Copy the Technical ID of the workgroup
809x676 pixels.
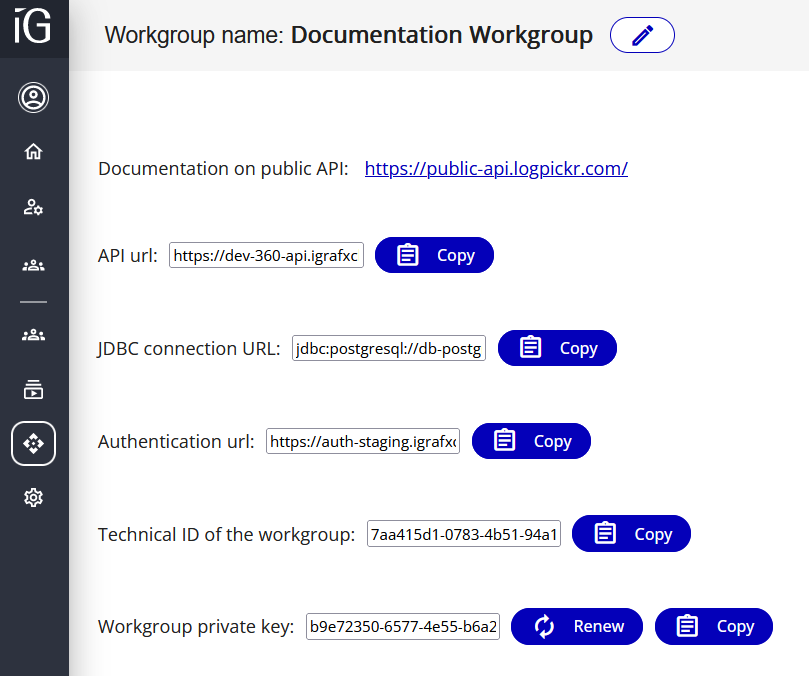click(632, 534)
